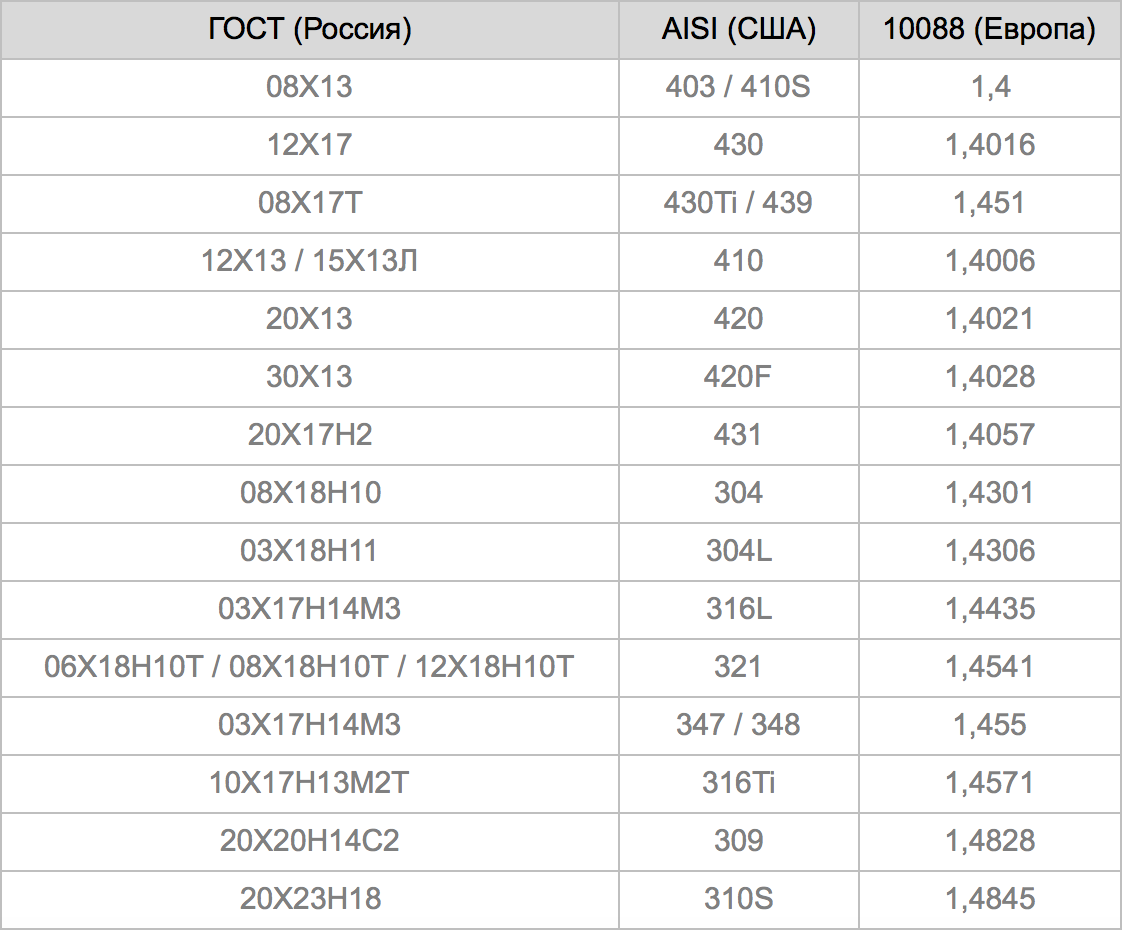Select the 08Х13 cell
1122x930 pixels.
(310, 87)
